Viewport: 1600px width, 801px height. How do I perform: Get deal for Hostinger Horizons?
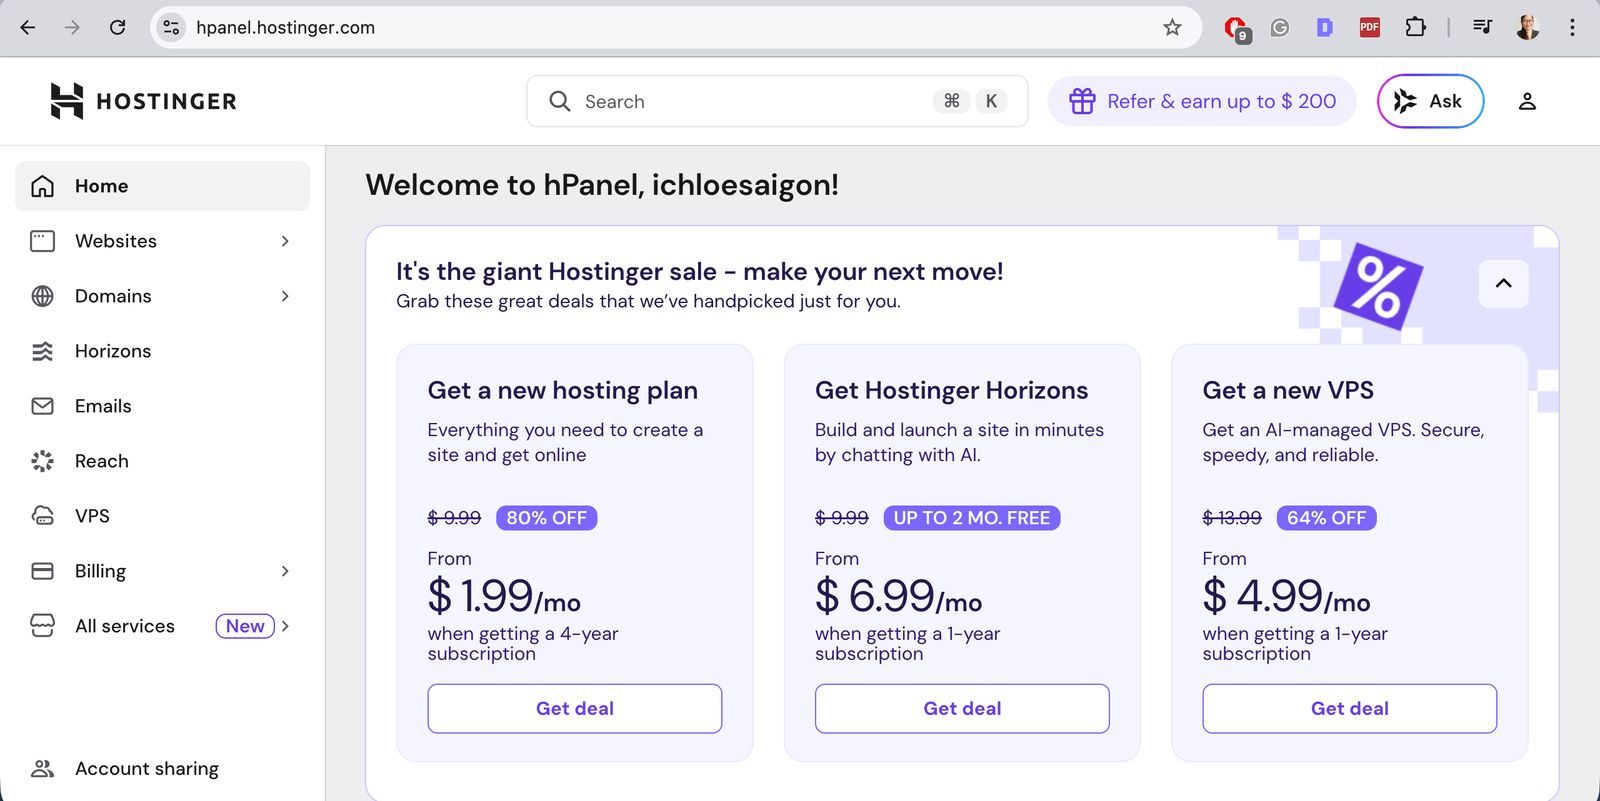pyautogui.click(x=962, y=708)
